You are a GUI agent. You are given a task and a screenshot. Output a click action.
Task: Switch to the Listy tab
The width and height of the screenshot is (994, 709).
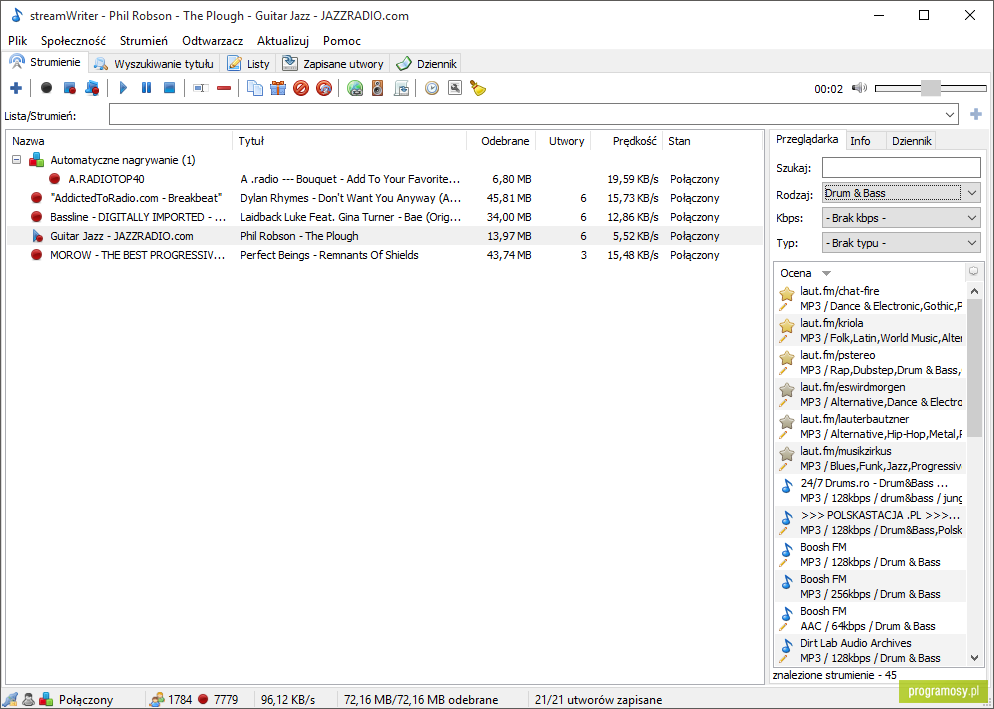click(249, 63)
